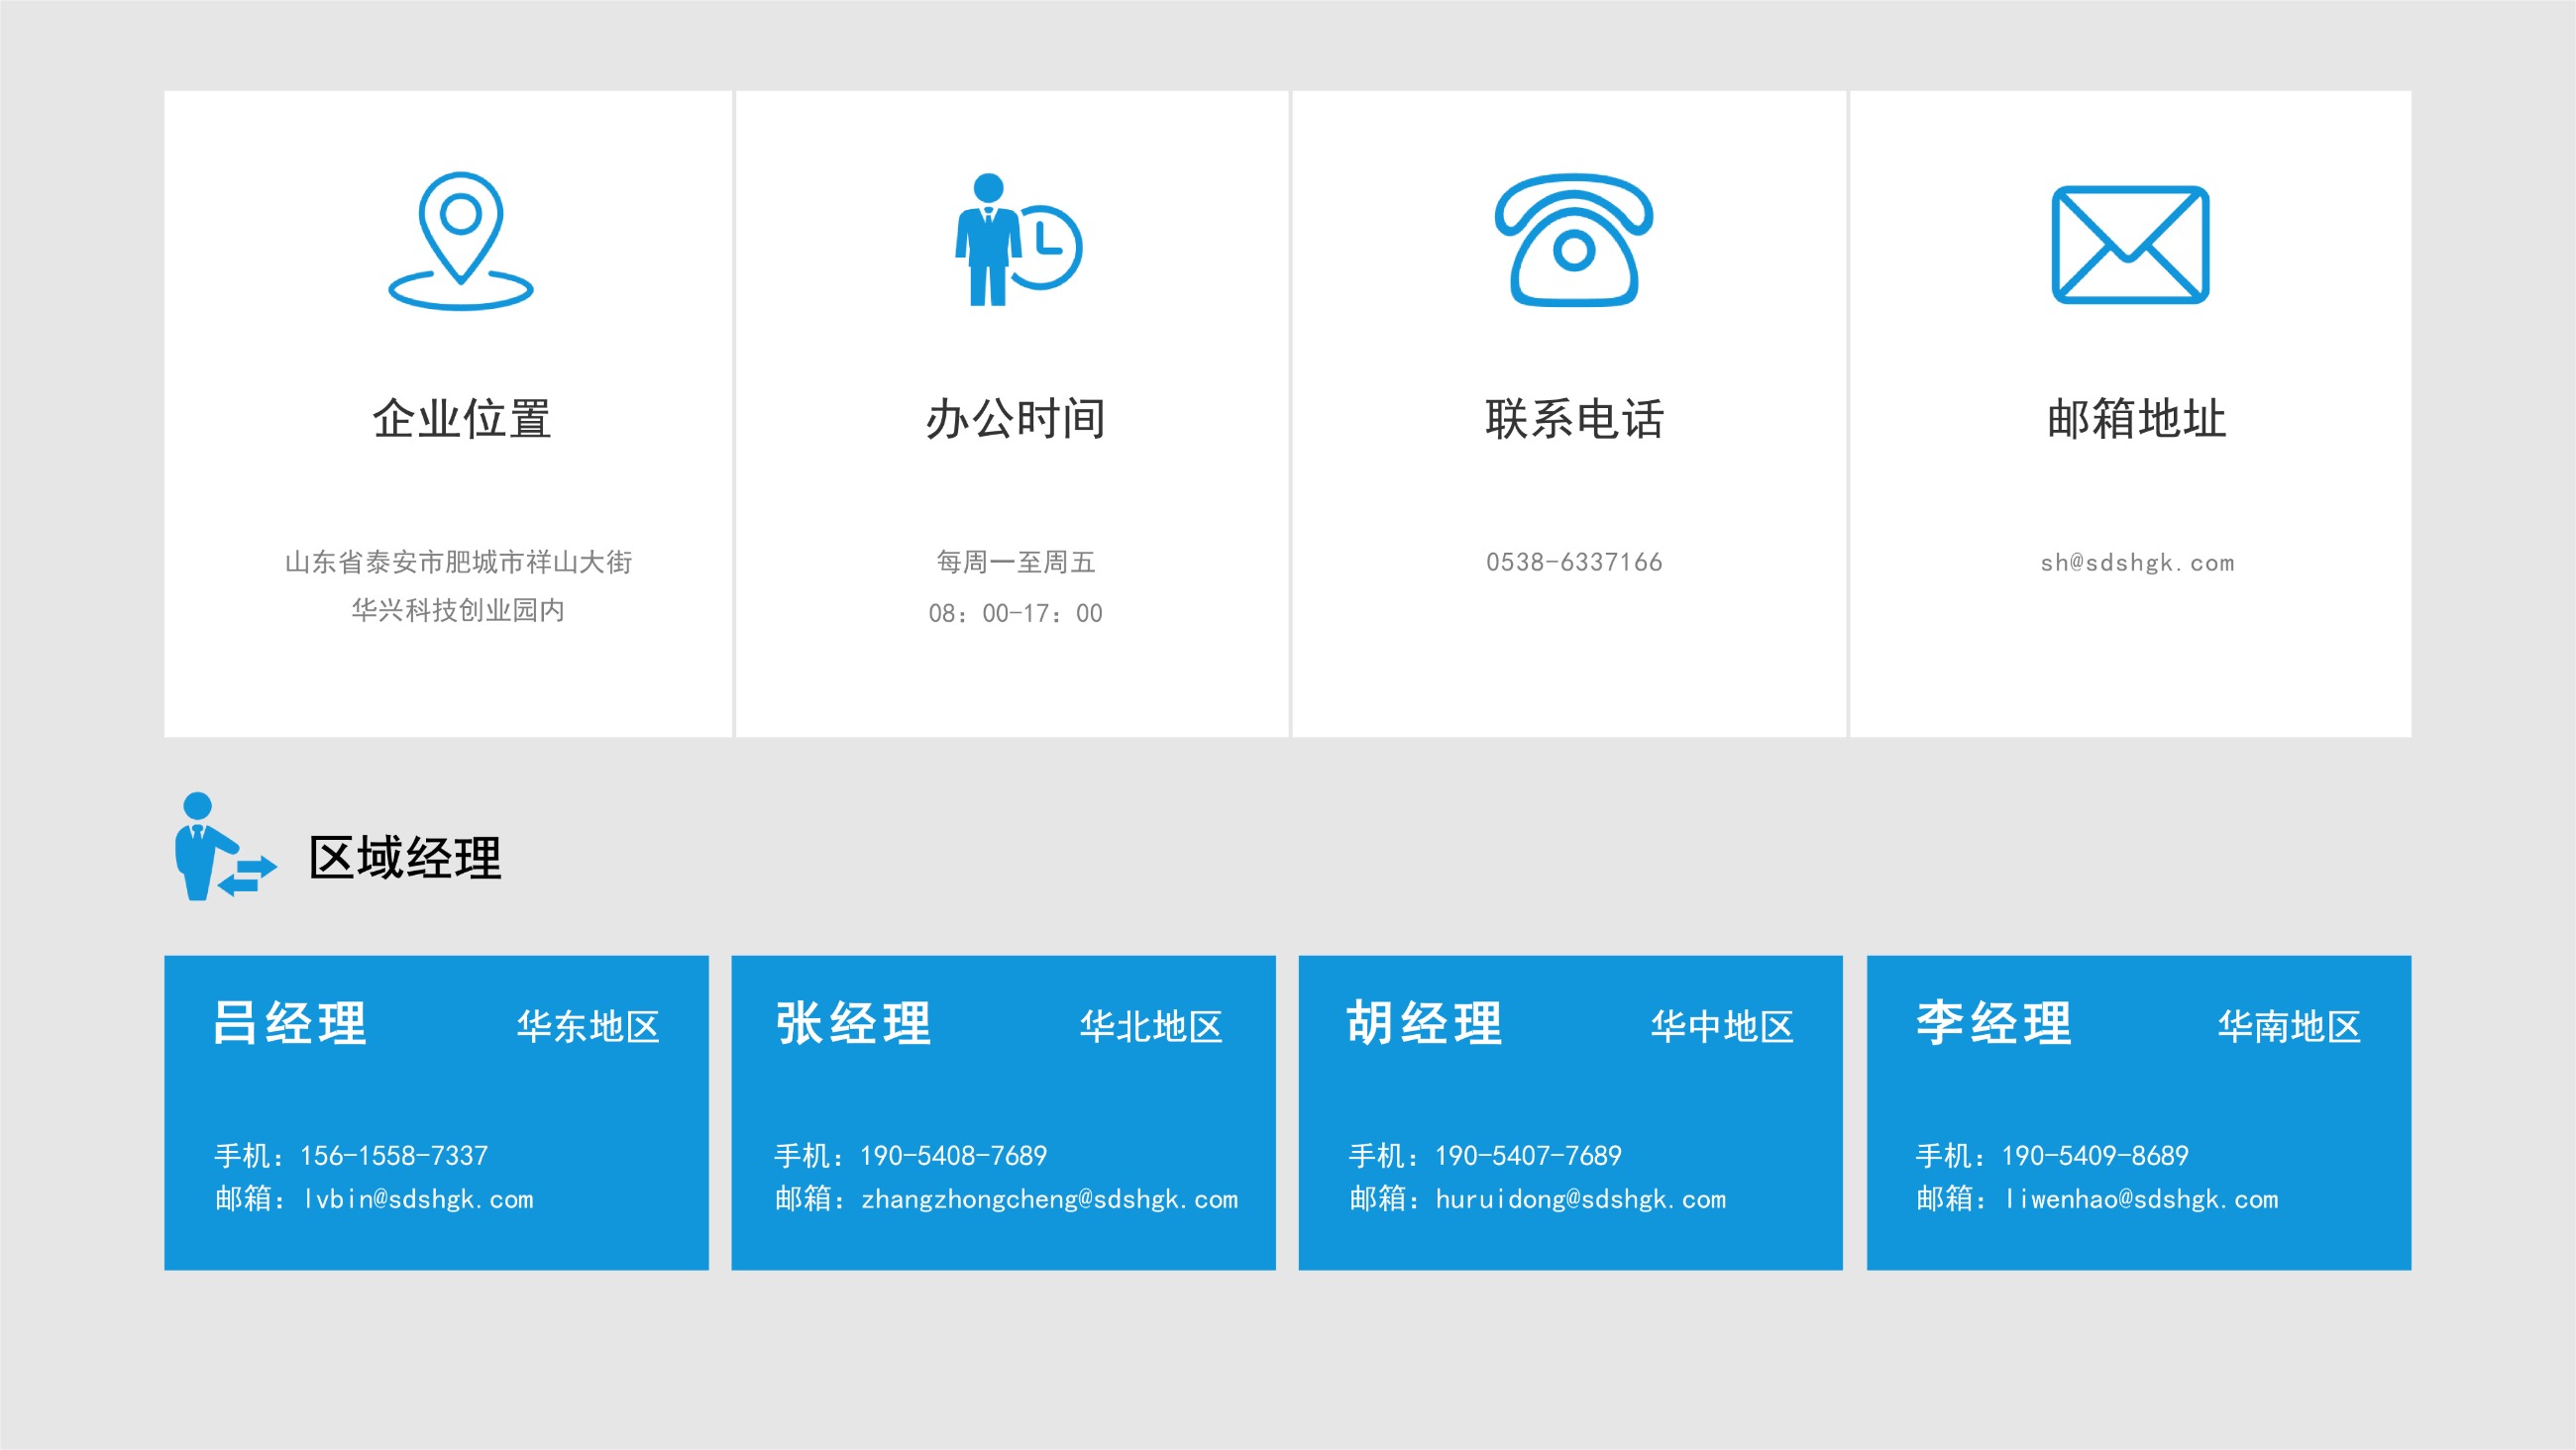Click mobile number 190-5407-7689
The height and width of the screenshot is (1450, 2576).
[1529, 1156]
